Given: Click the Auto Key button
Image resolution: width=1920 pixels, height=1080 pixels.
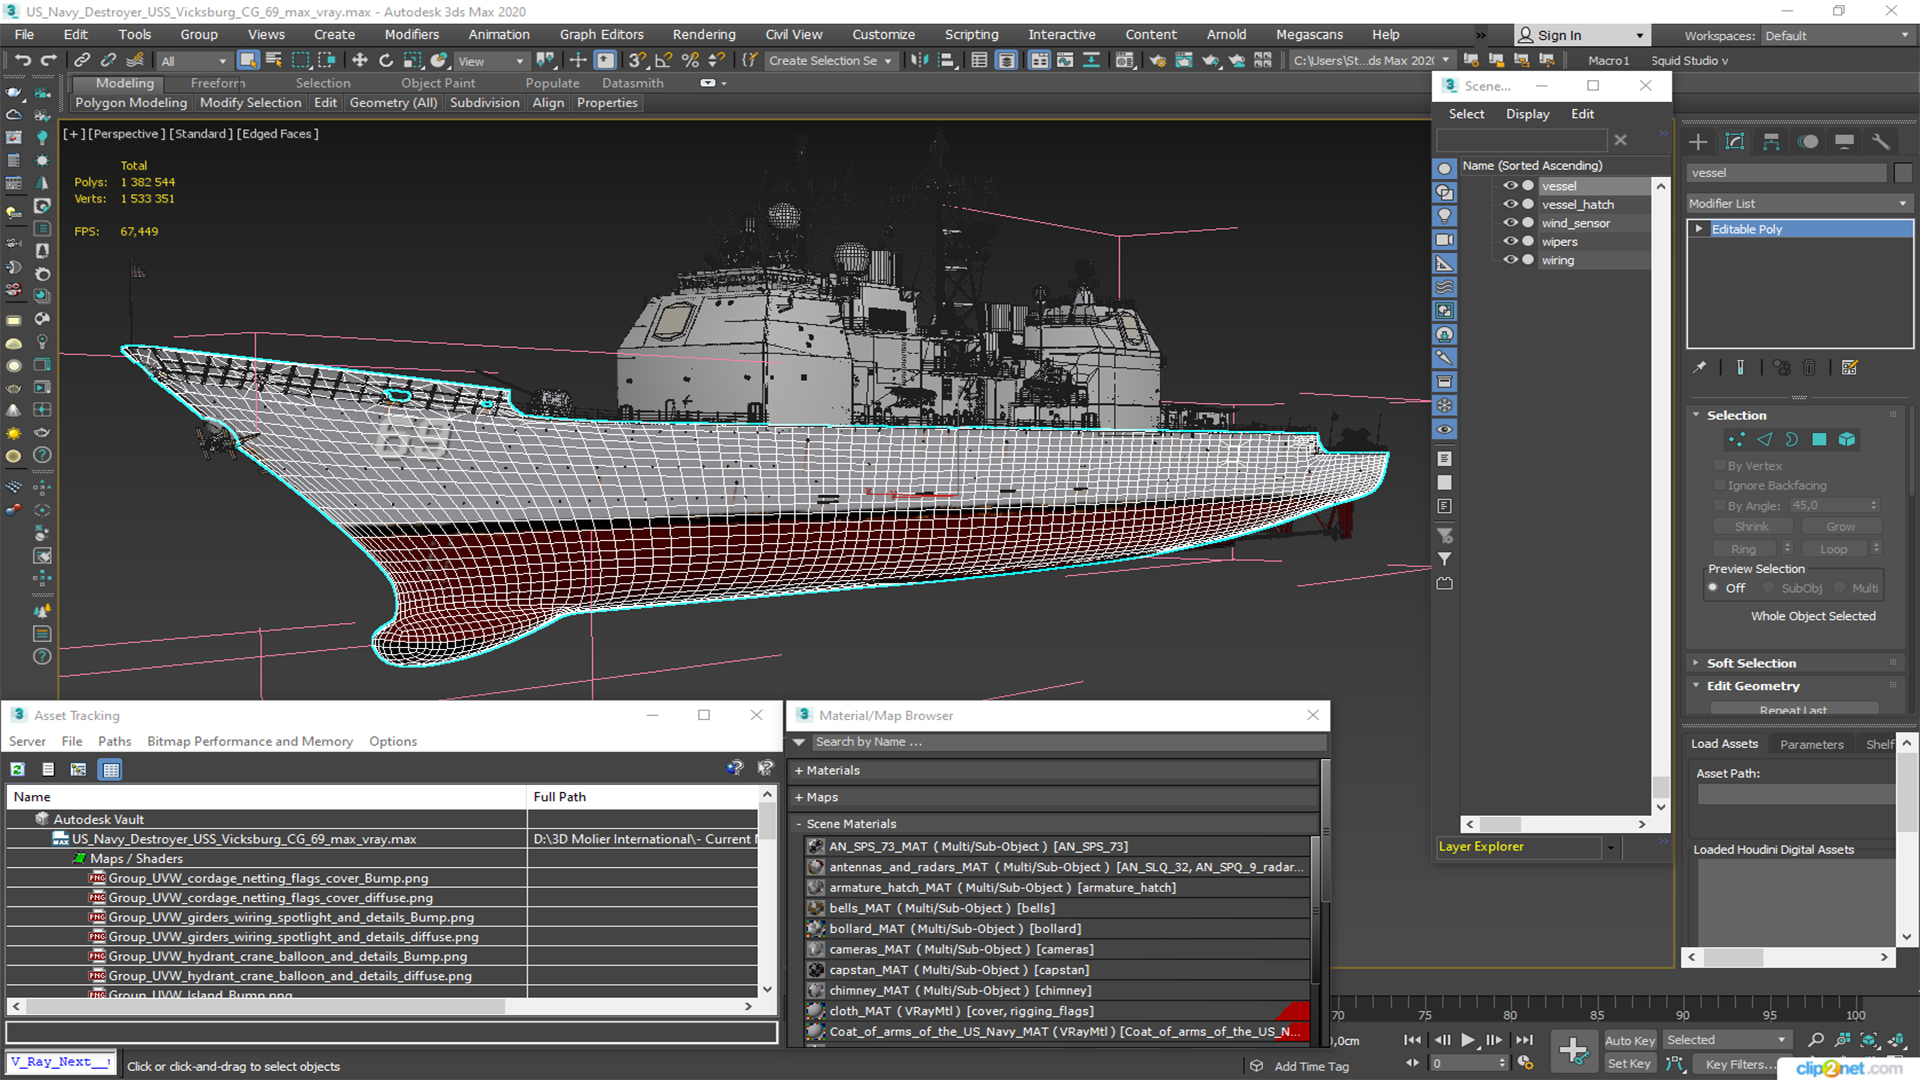Looking at the screenshot, I should tap(1630, 1041).
